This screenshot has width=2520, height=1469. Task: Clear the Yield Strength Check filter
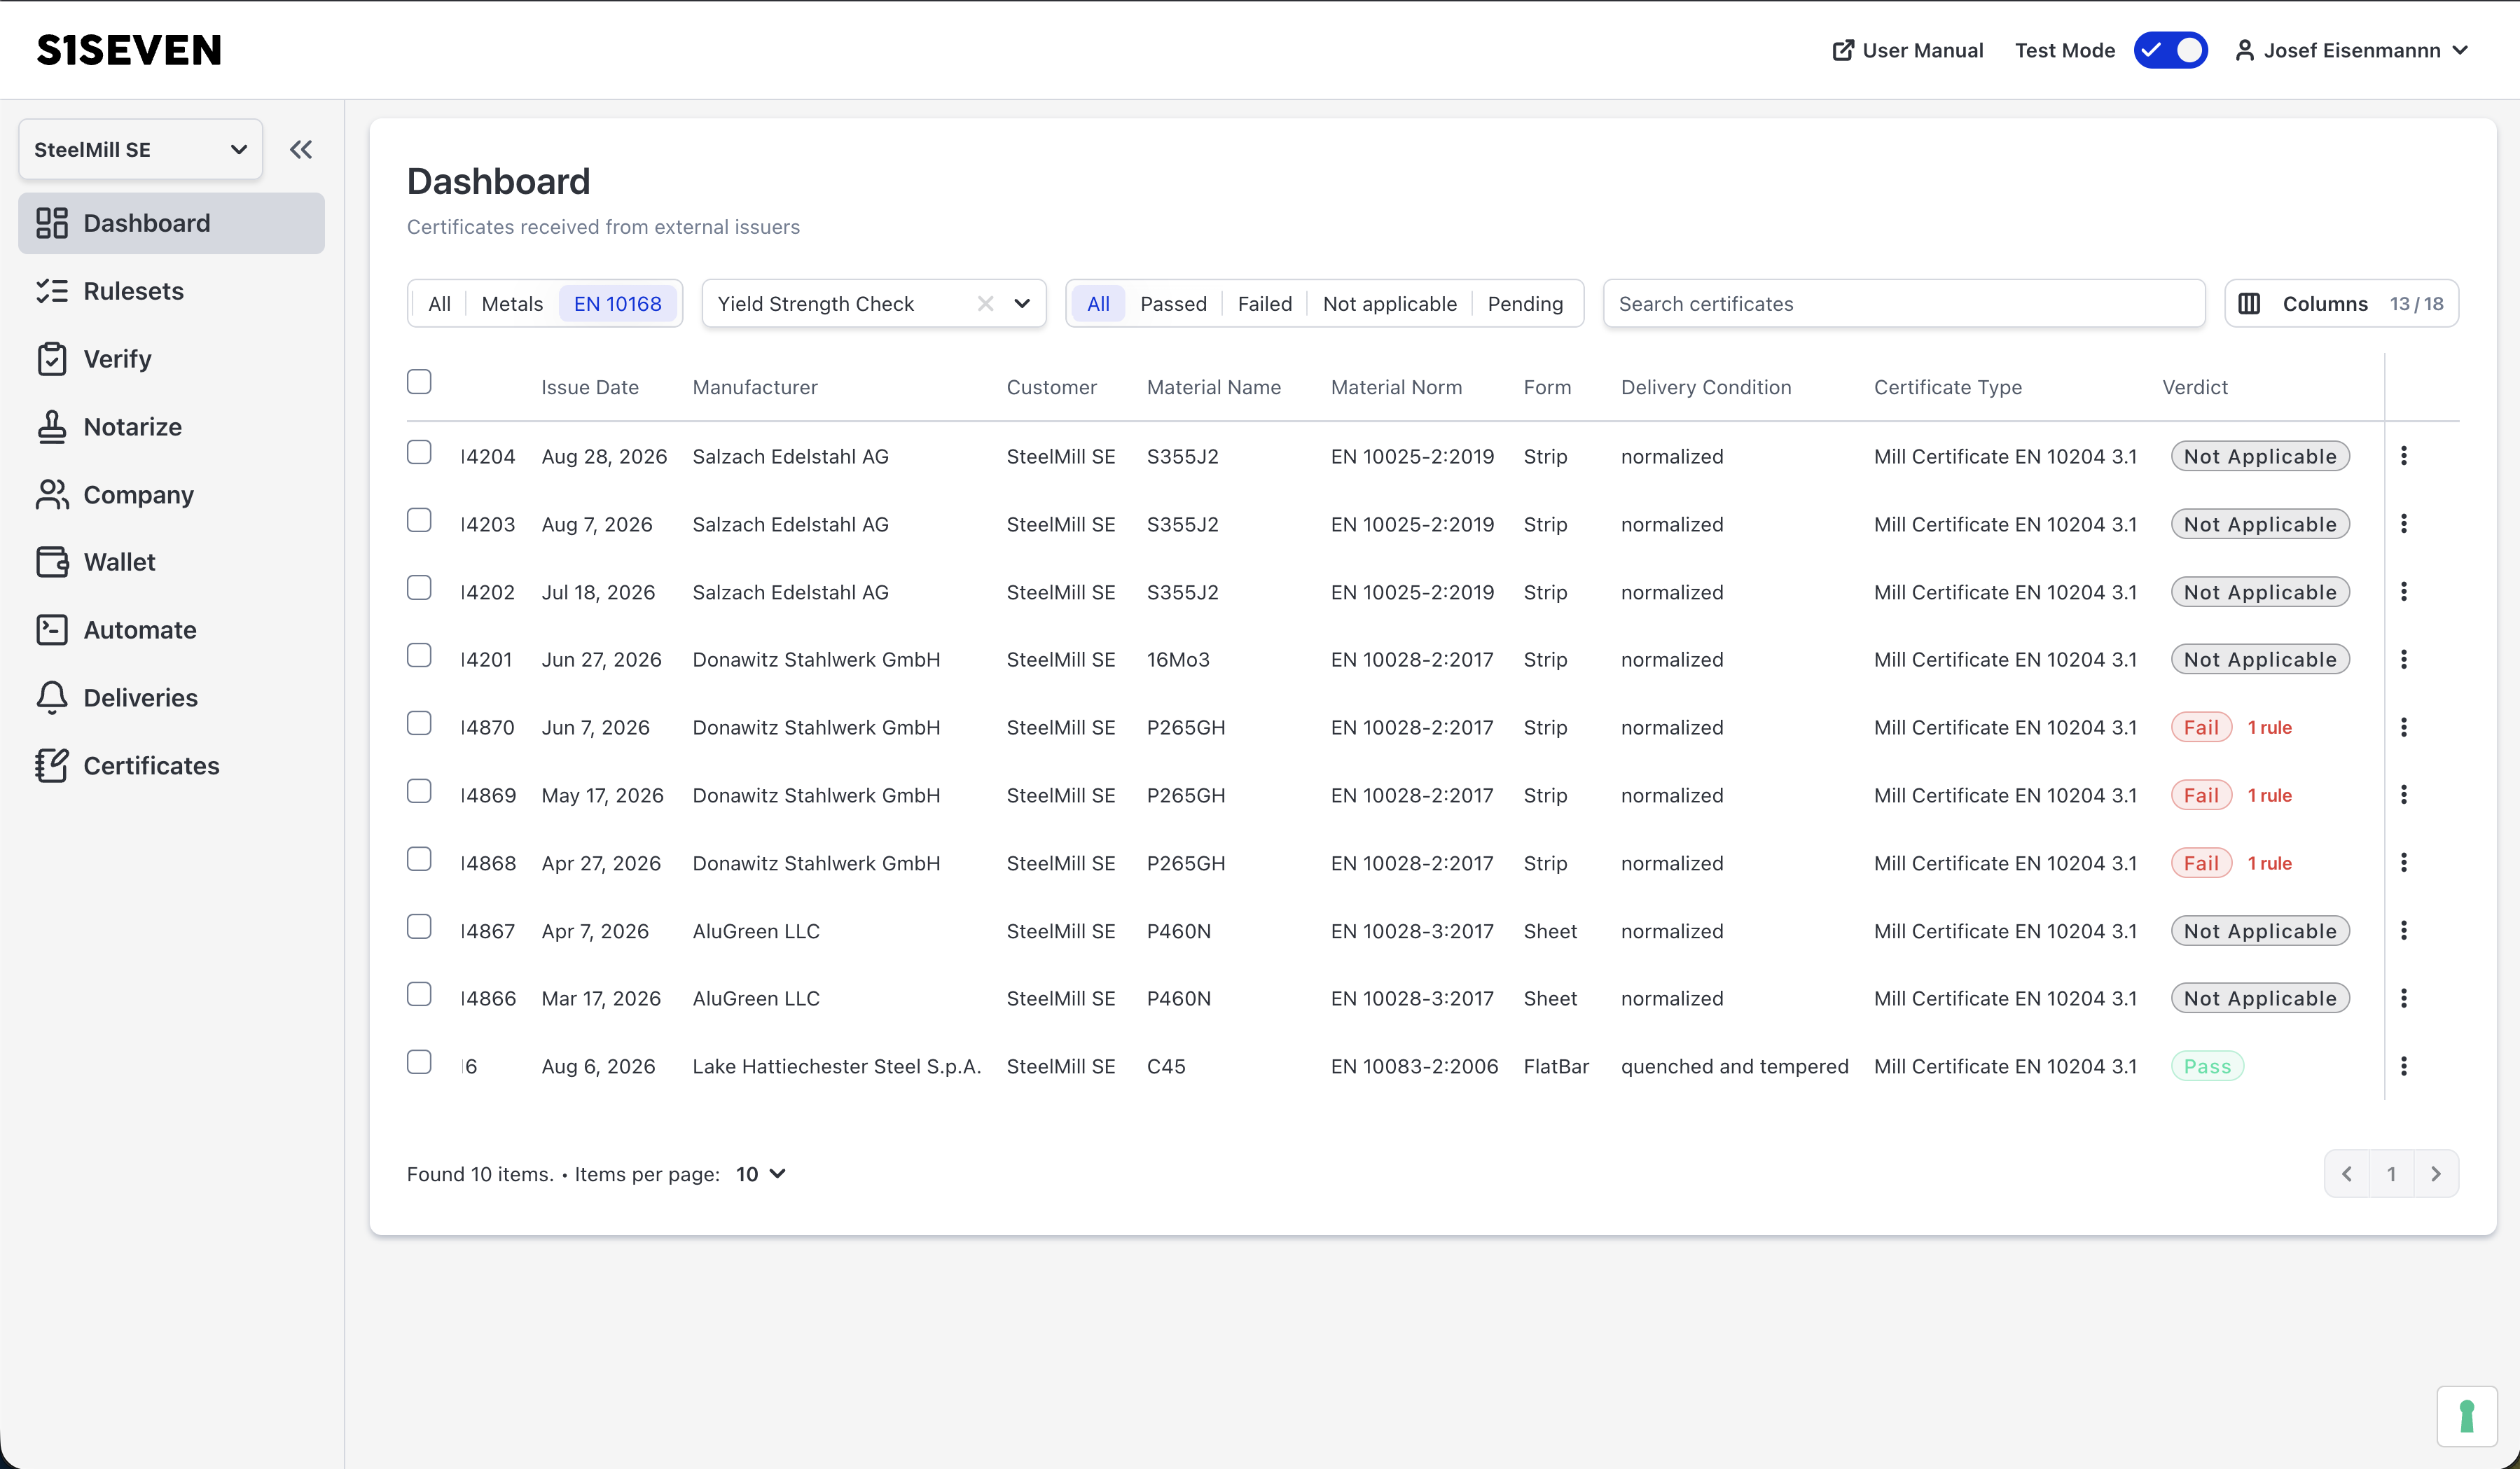tap(985, 304)
